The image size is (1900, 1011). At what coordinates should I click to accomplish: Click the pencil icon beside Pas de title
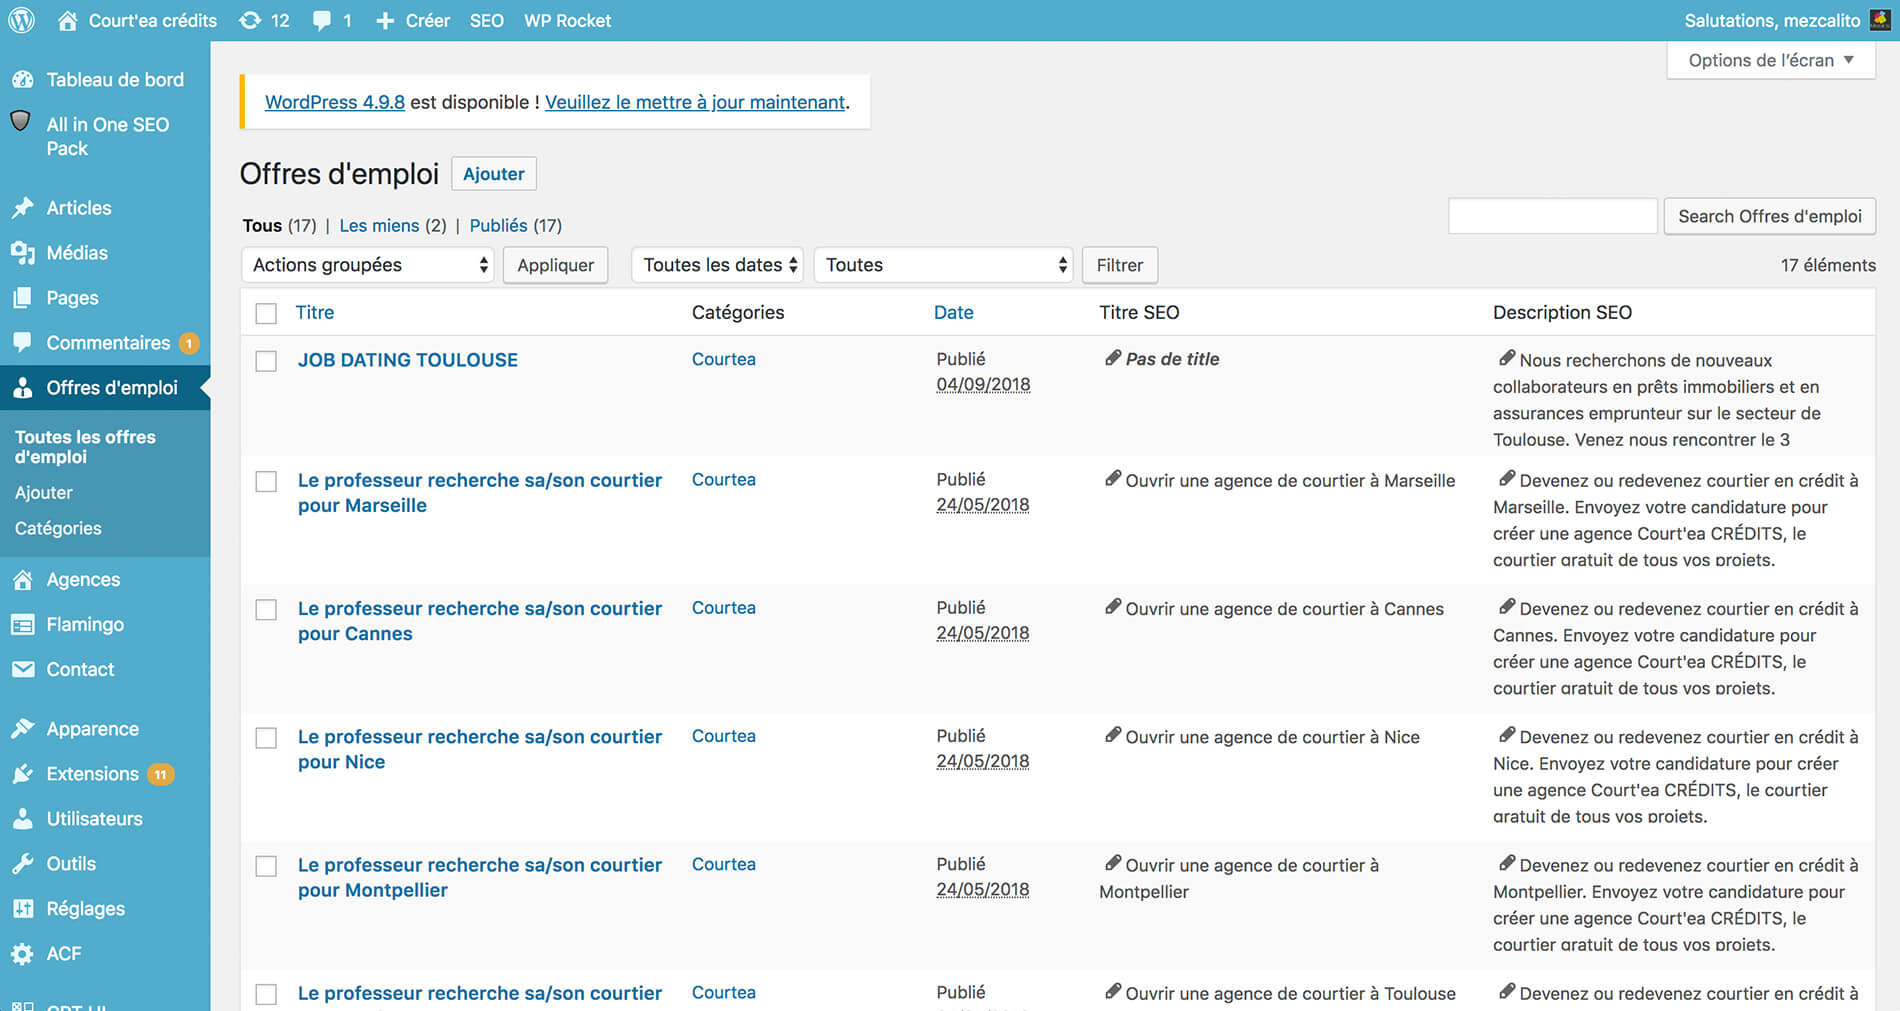[1112, 358]
